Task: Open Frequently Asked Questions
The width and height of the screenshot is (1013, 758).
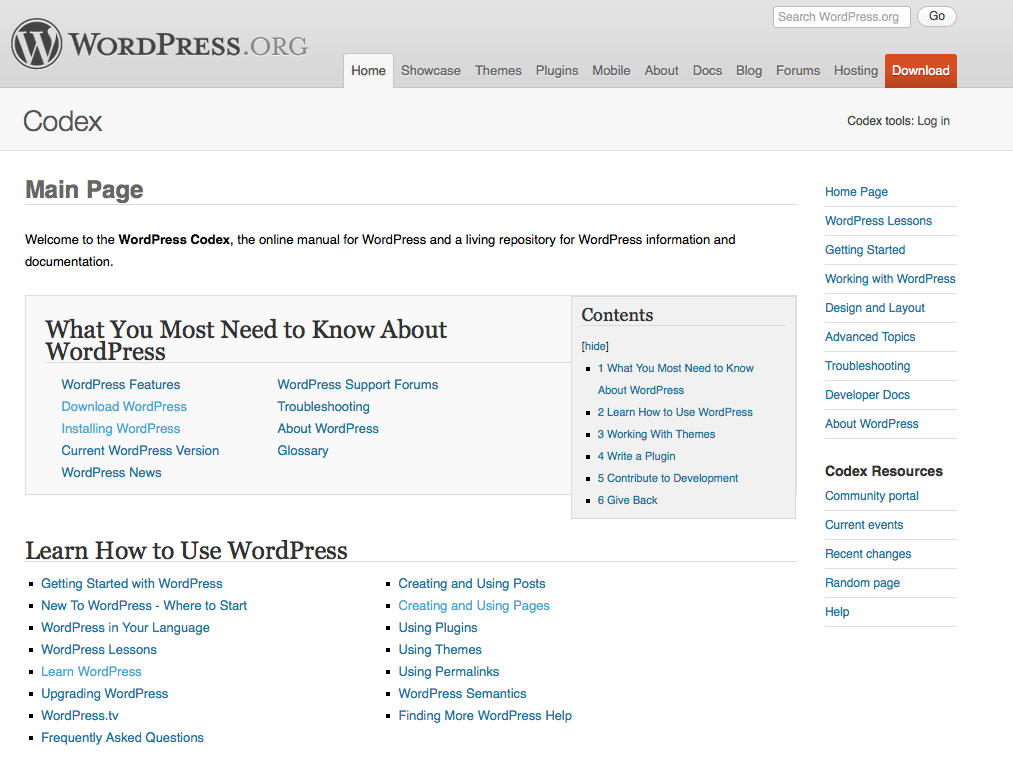Action: [x=122, y=737]
